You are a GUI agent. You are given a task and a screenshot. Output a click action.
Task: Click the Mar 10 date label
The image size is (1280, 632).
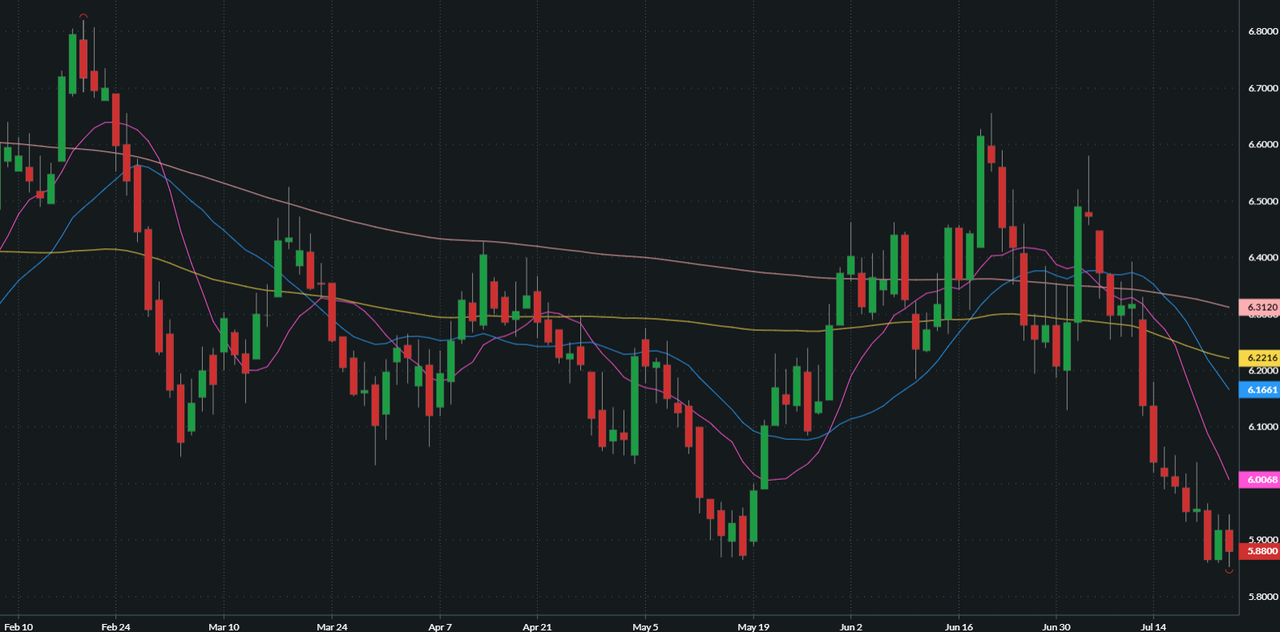(x=224, y=627)
